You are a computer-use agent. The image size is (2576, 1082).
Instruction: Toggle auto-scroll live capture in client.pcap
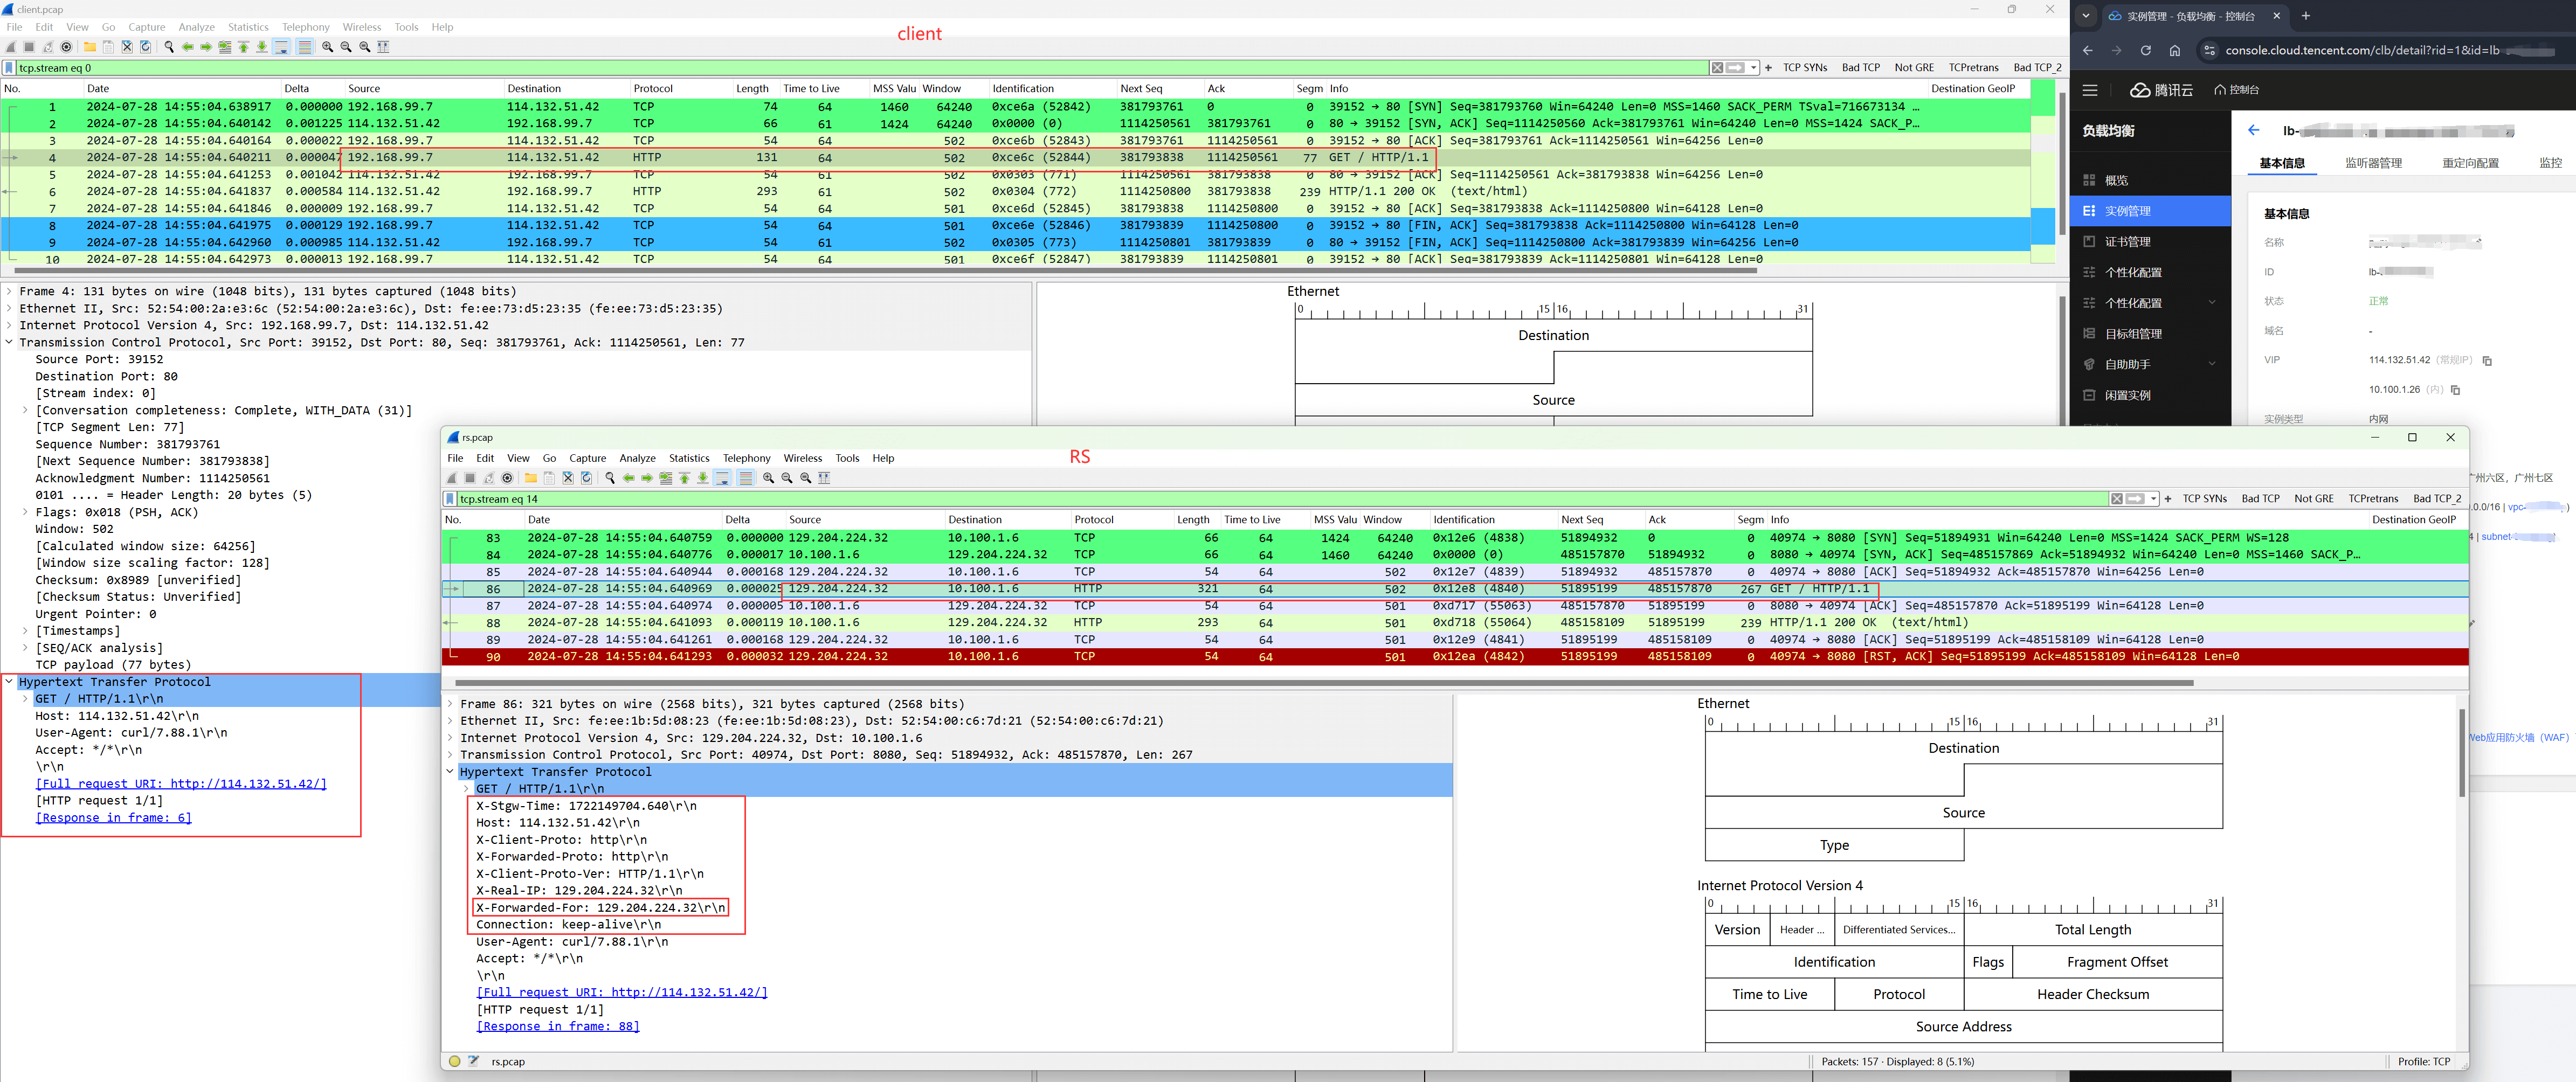click(282, 47)
